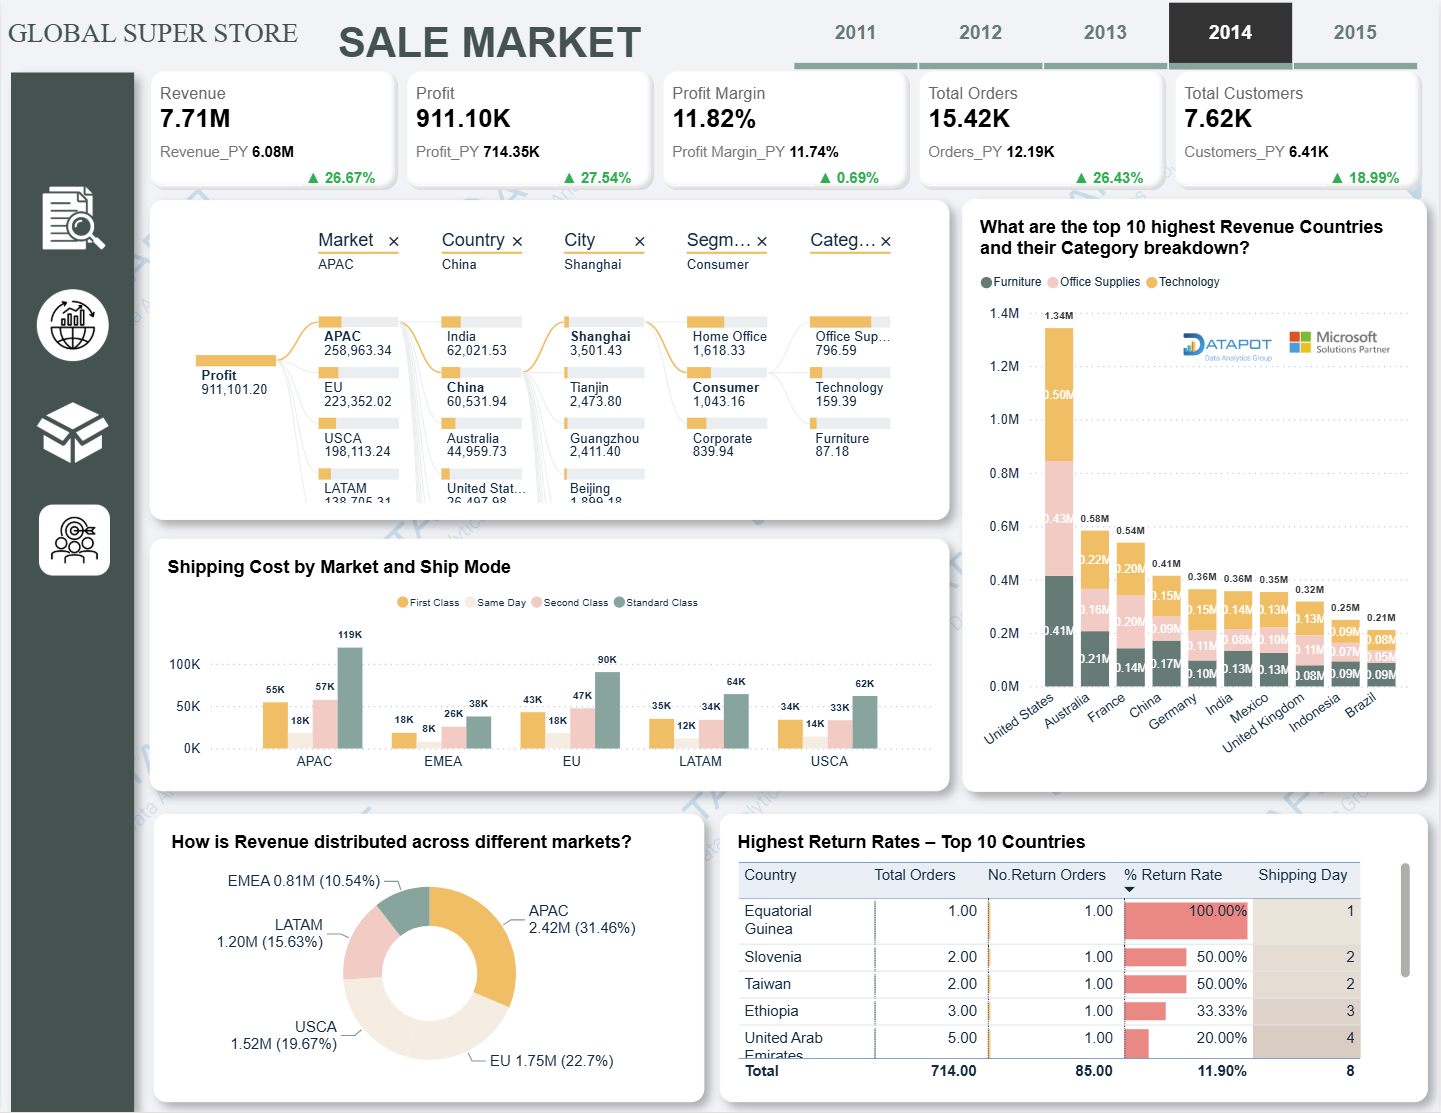Viewport: 1441px width, 1113px height.
Task: Select the Tianjin city node
Action: click(604, 388)
